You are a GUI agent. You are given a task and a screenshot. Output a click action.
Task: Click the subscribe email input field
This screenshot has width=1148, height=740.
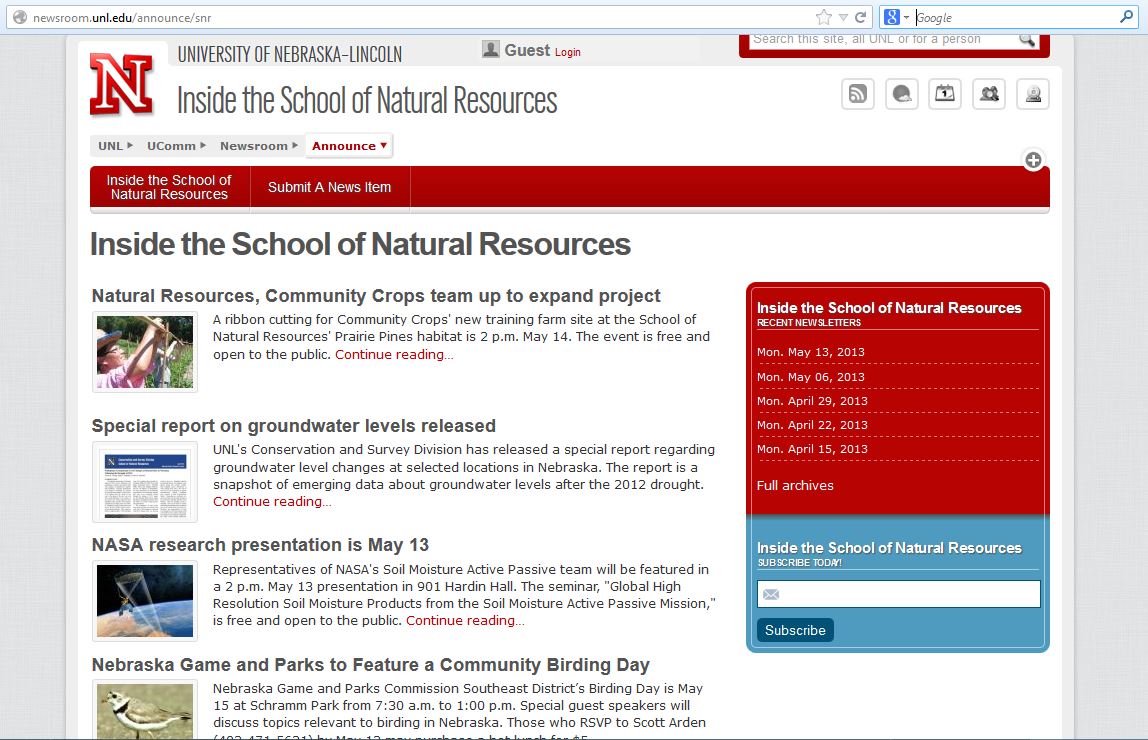(x=898, y=594)
